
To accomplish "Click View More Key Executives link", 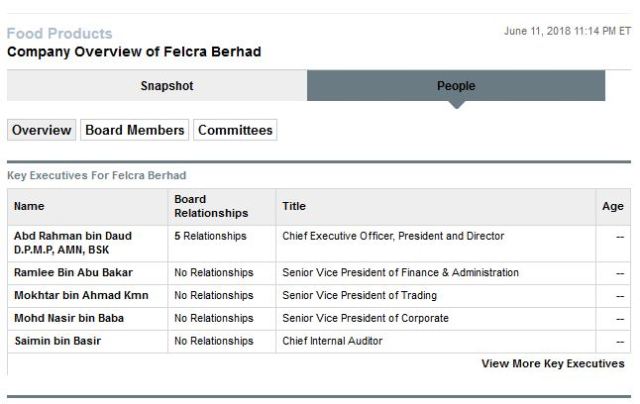I will [x=552, y=364].
